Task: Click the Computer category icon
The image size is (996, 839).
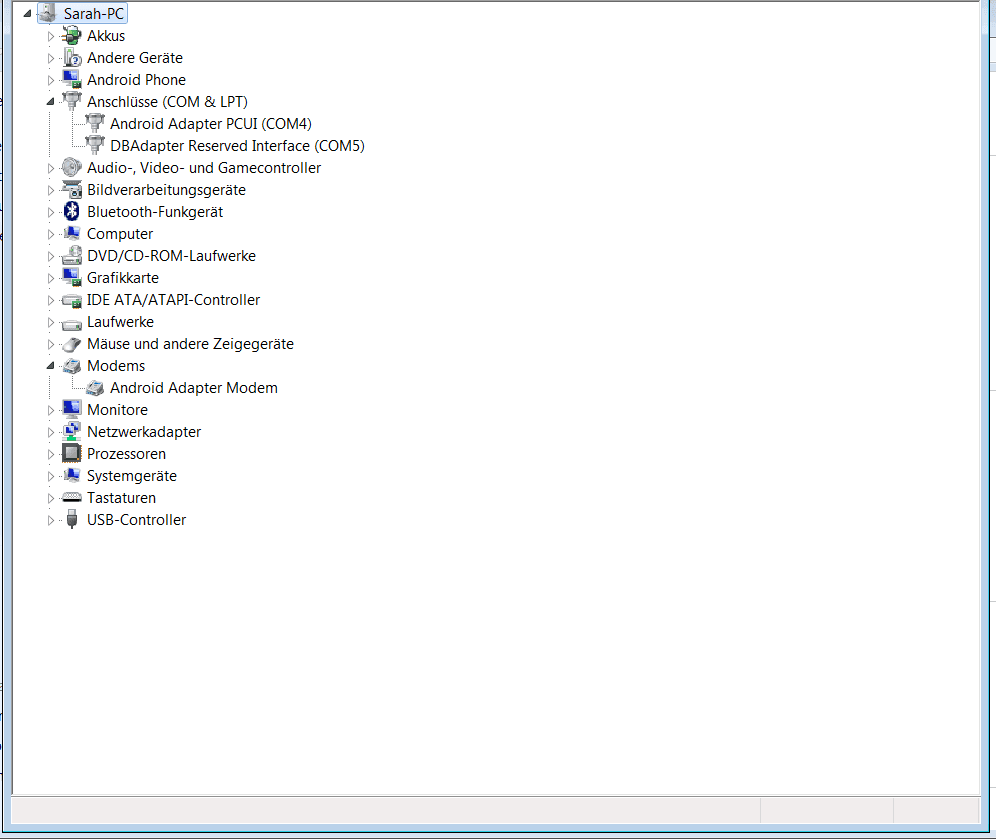Action: (x=72, y=234)
